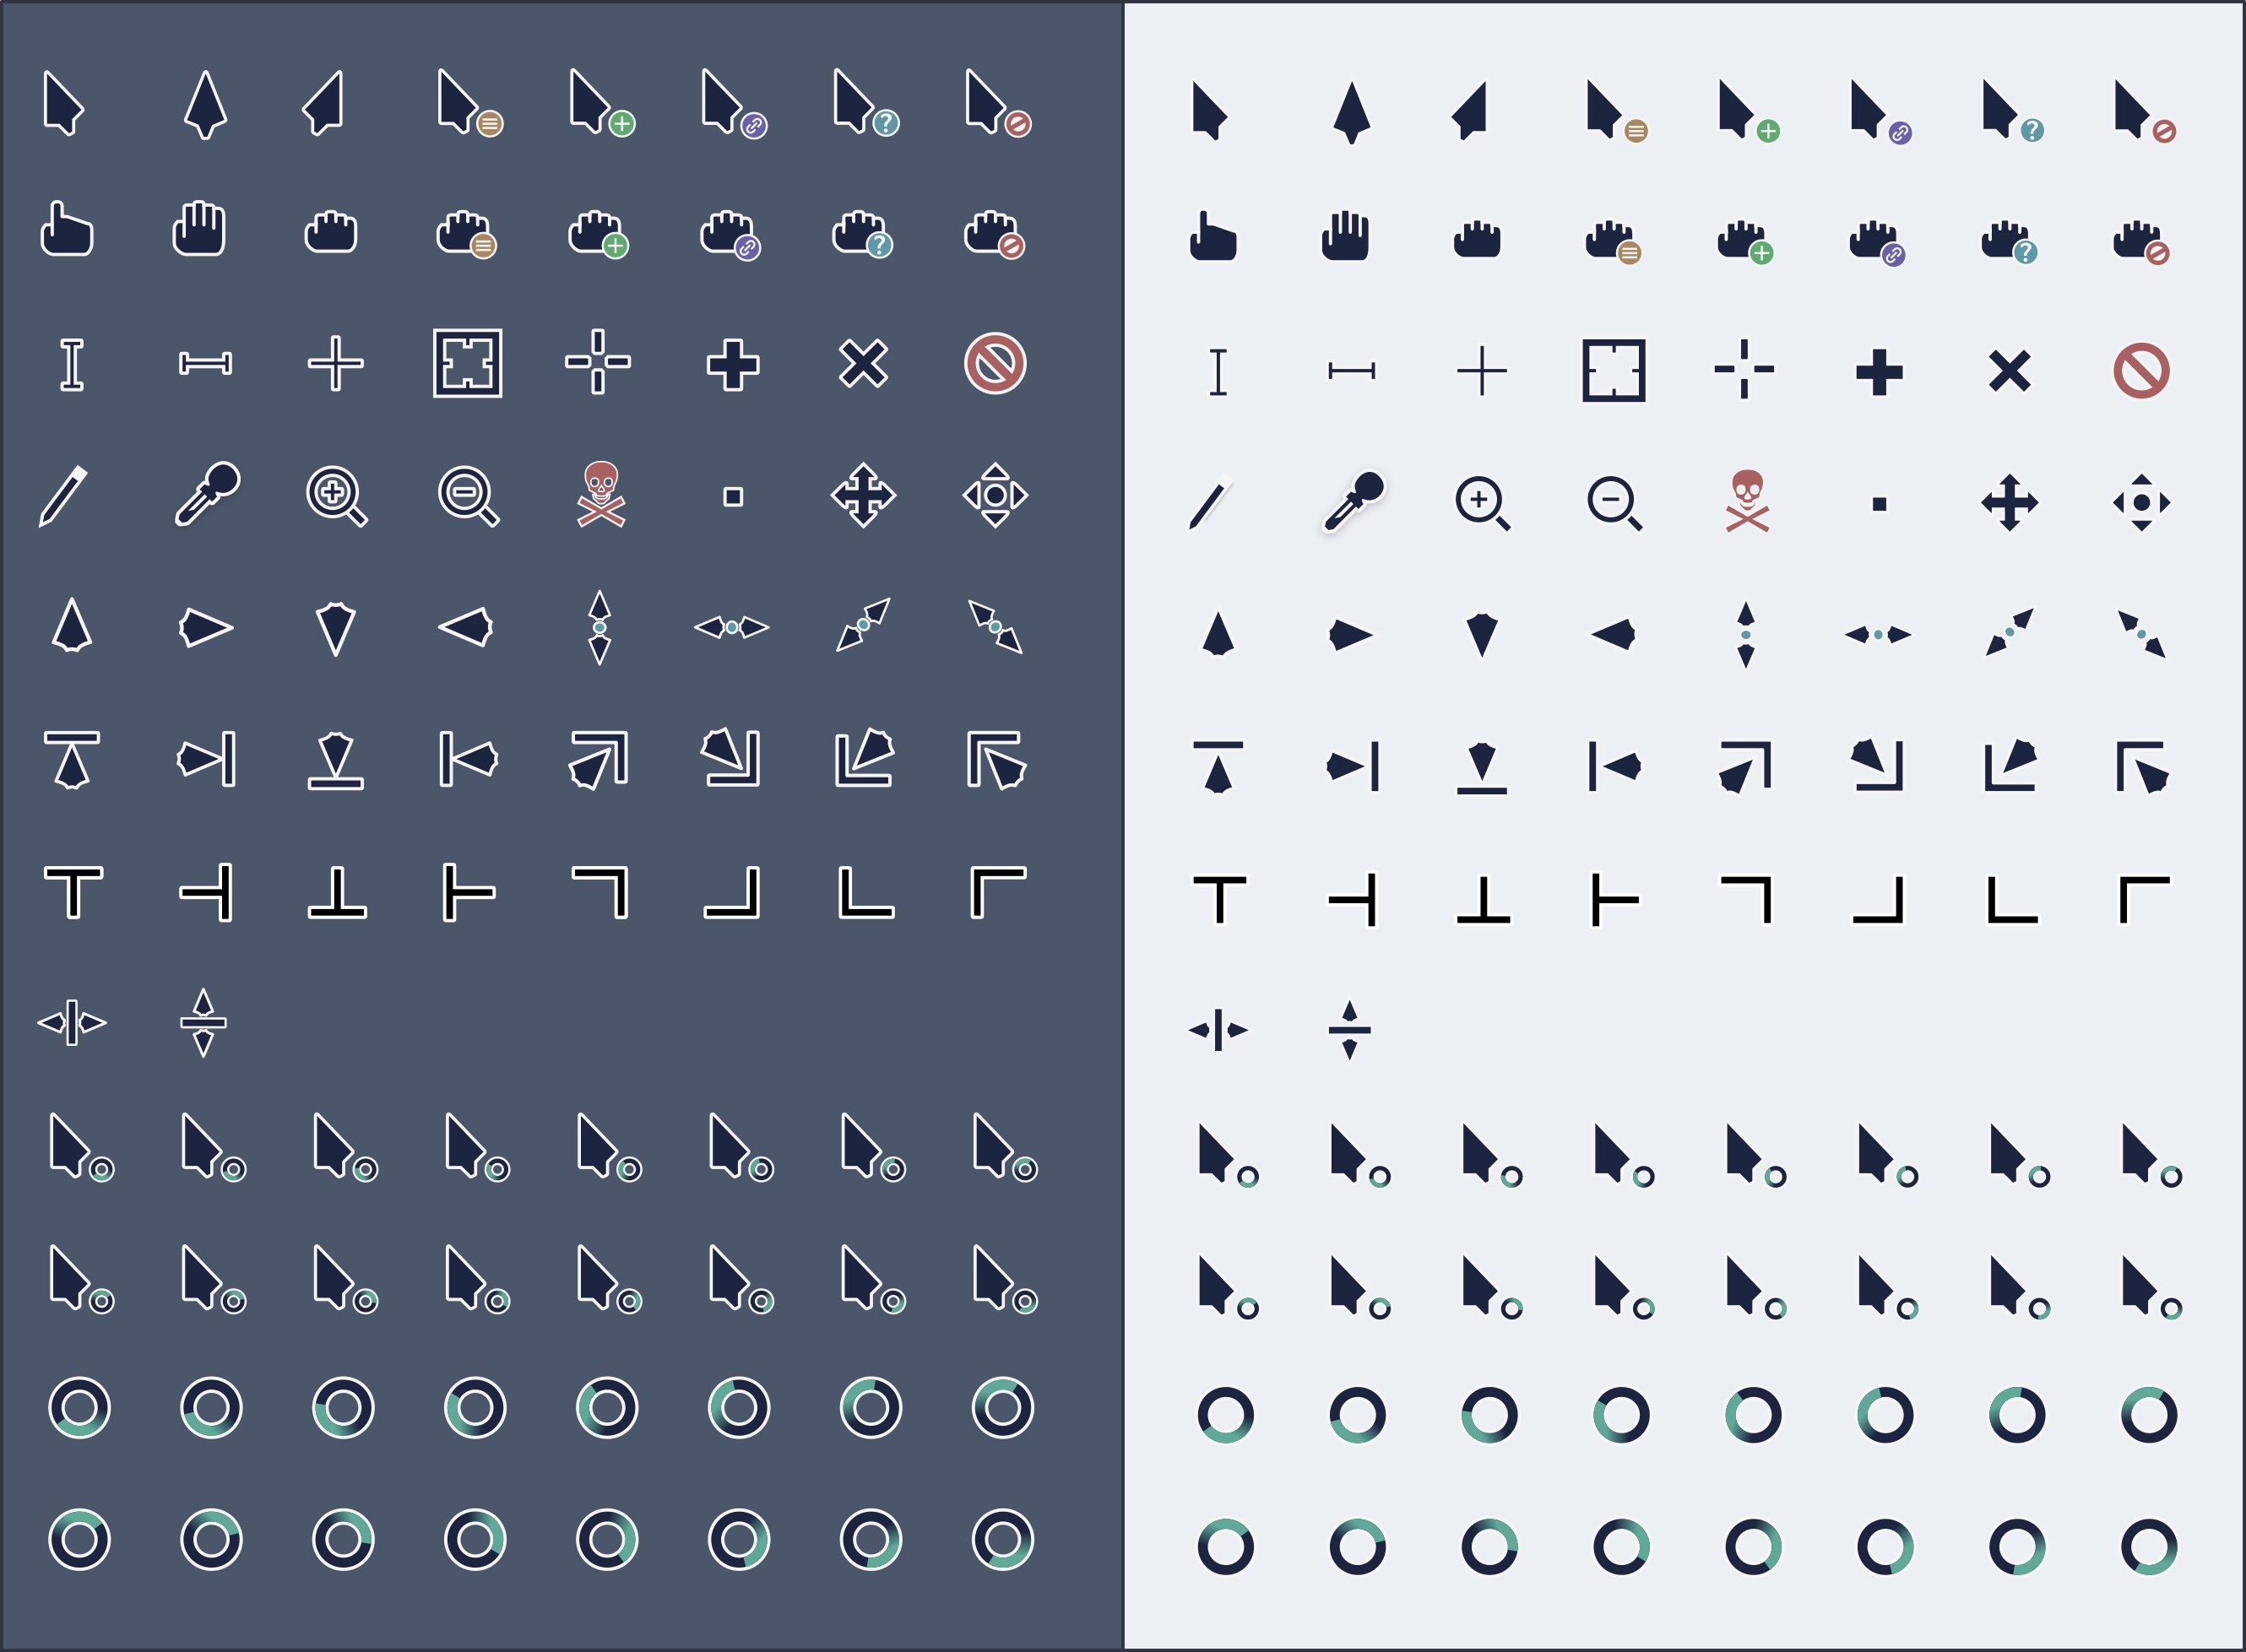This screenshot has width=2246, height=1652.
Task: Click the horizontal I-beam cursor on light panel
Action: click(x=1351, y=371)
